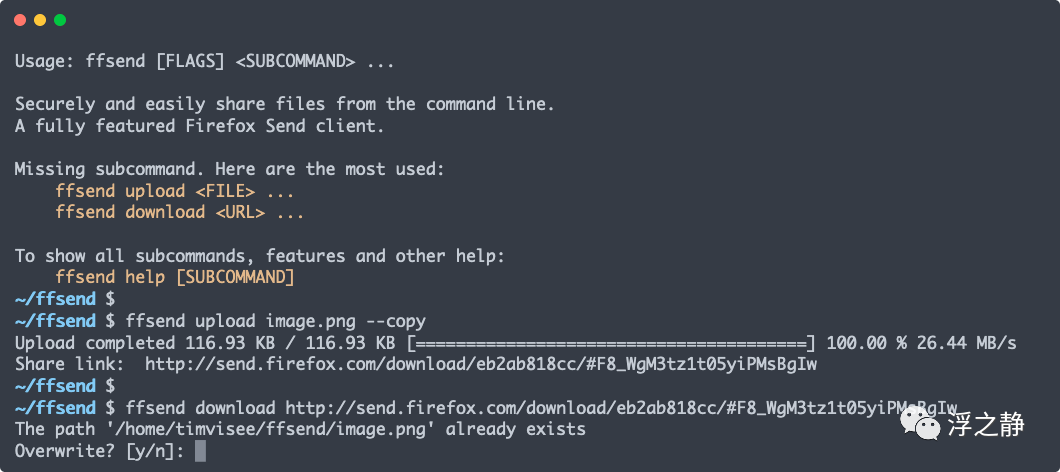Open the URL on the Share link line
1060x472 pixels.
coord(480,365)
